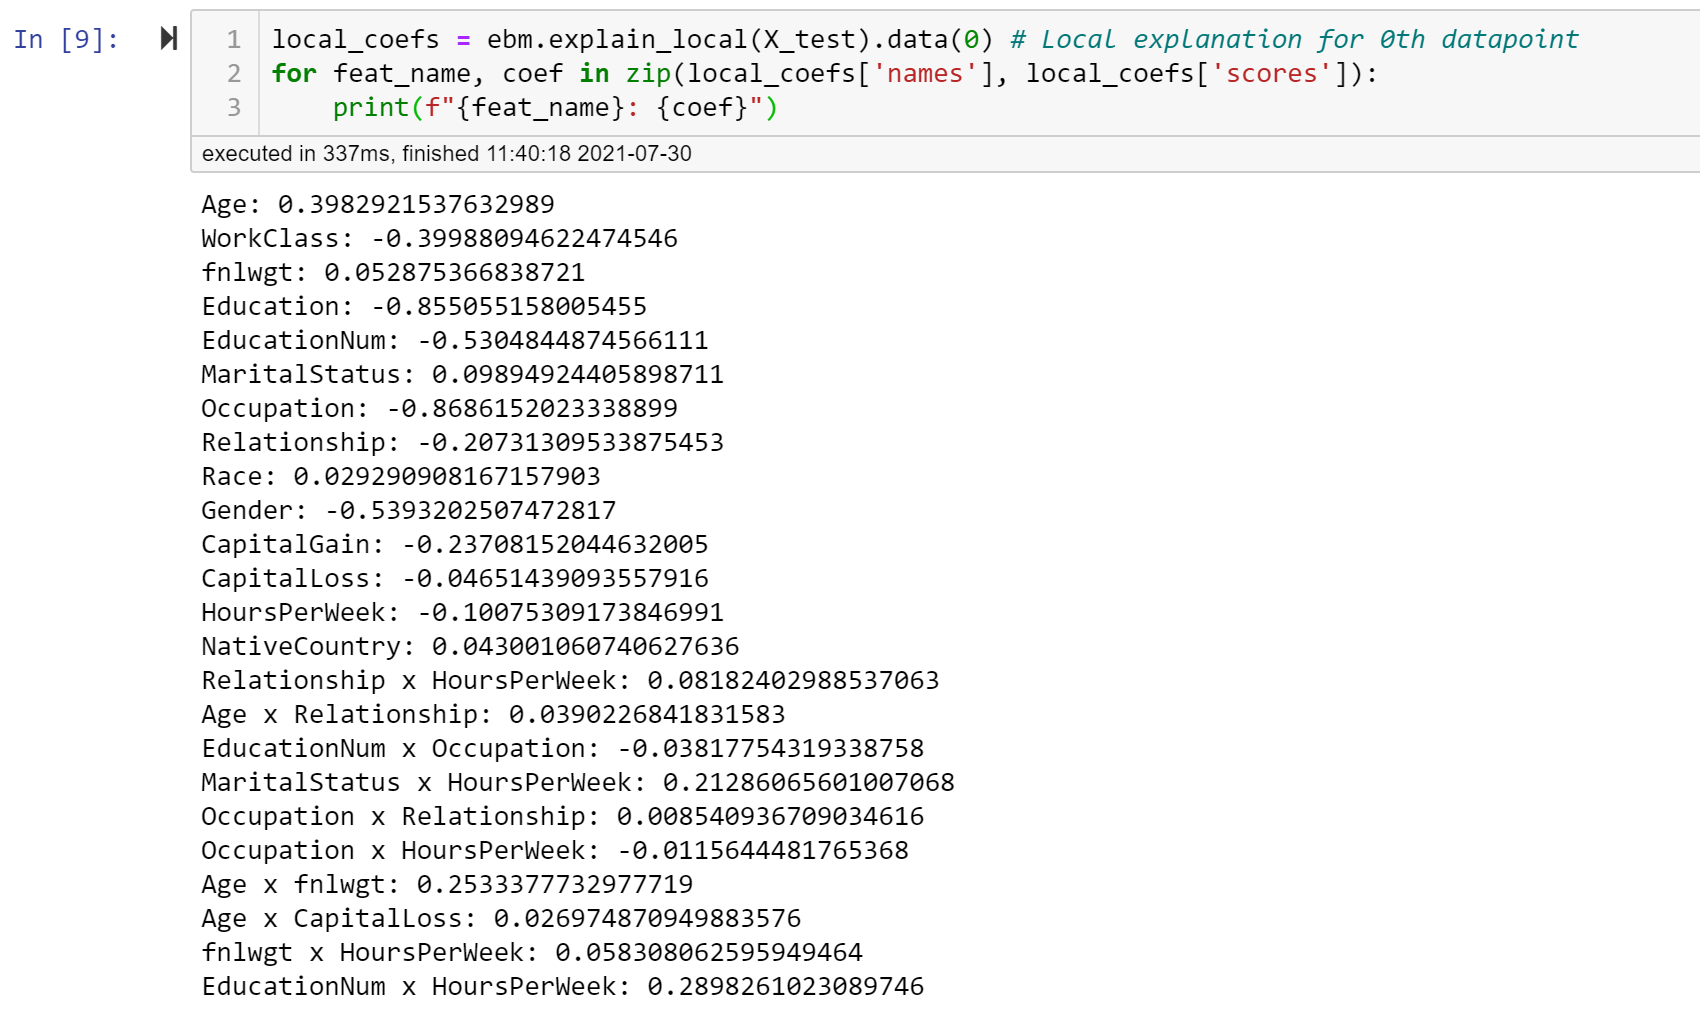The width and height of the screenshot is (1700, 1014).
Task: Select the MaritalStatus x HoursPerWeek interaction line
Action: pyautogui.click(x=577, y=782)
